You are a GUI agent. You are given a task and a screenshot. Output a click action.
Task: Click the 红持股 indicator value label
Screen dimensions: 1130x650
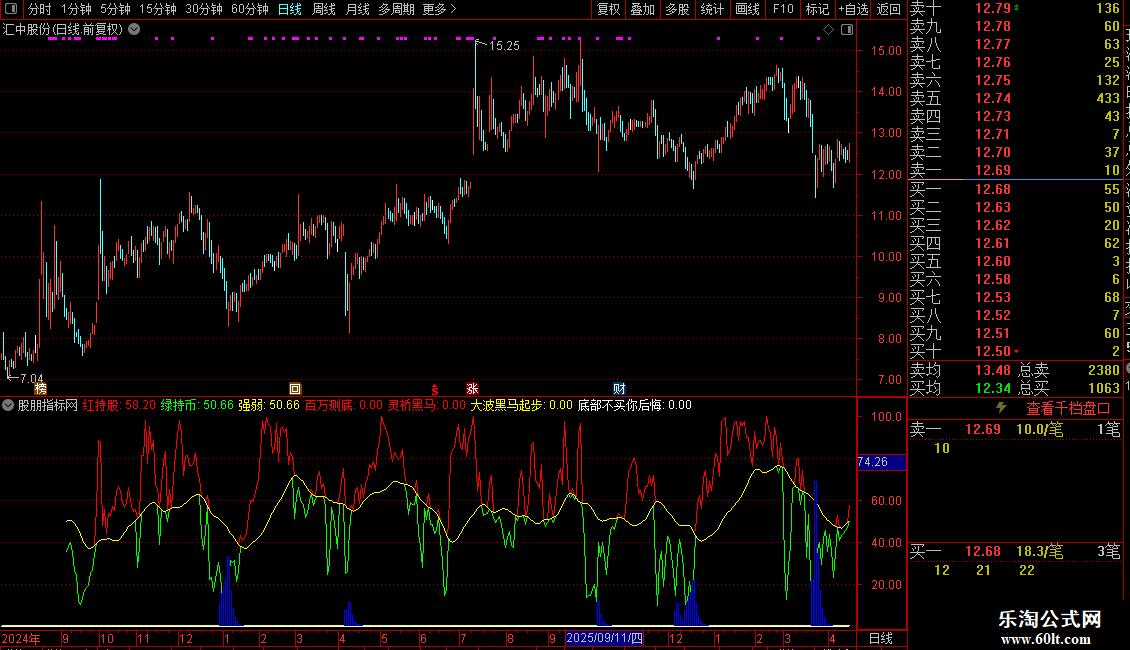pos(119,405)
